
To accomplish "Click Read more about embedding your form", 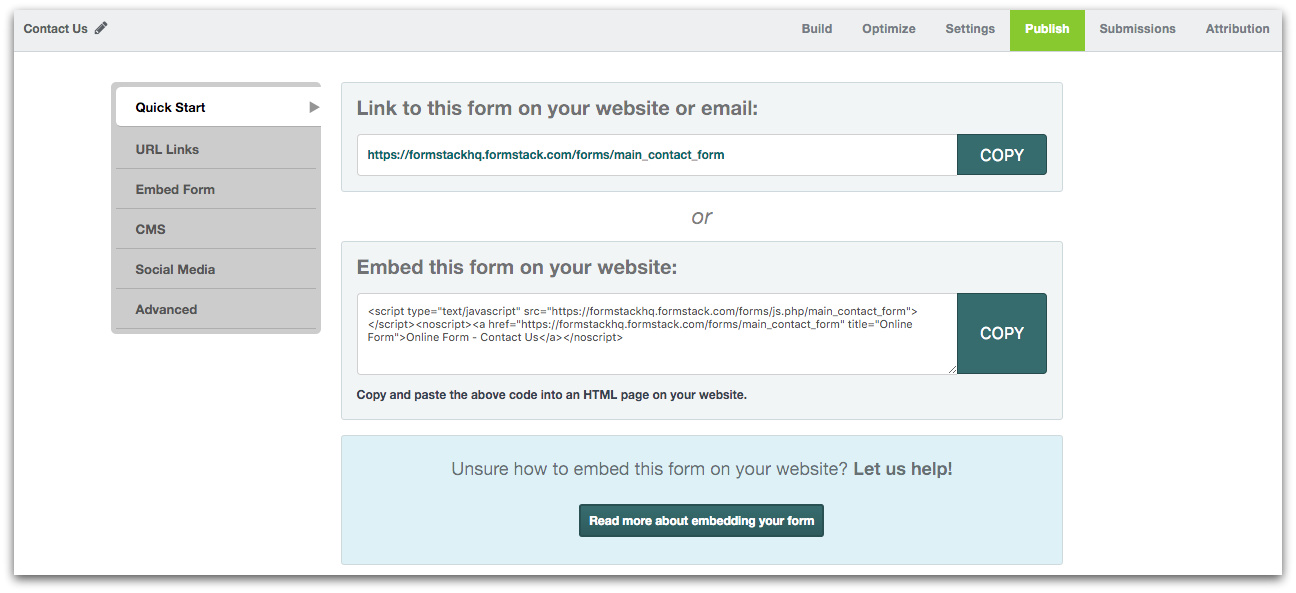I will [x=701, y=520].
